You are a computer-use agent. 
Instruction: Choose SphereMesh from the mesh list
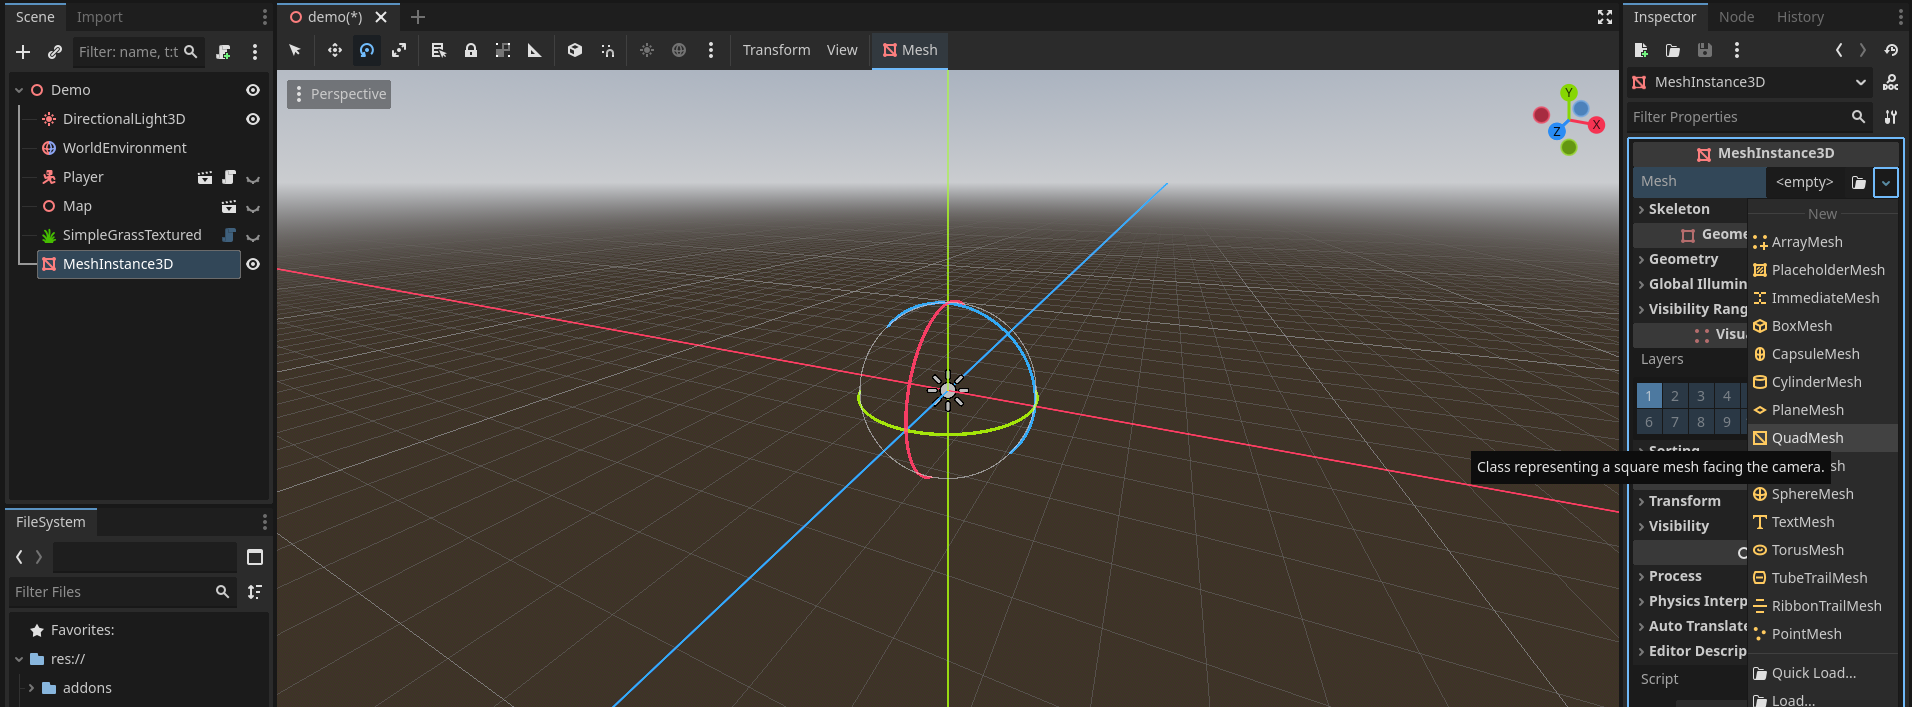pyautogui.click(x=1811, y=494)
